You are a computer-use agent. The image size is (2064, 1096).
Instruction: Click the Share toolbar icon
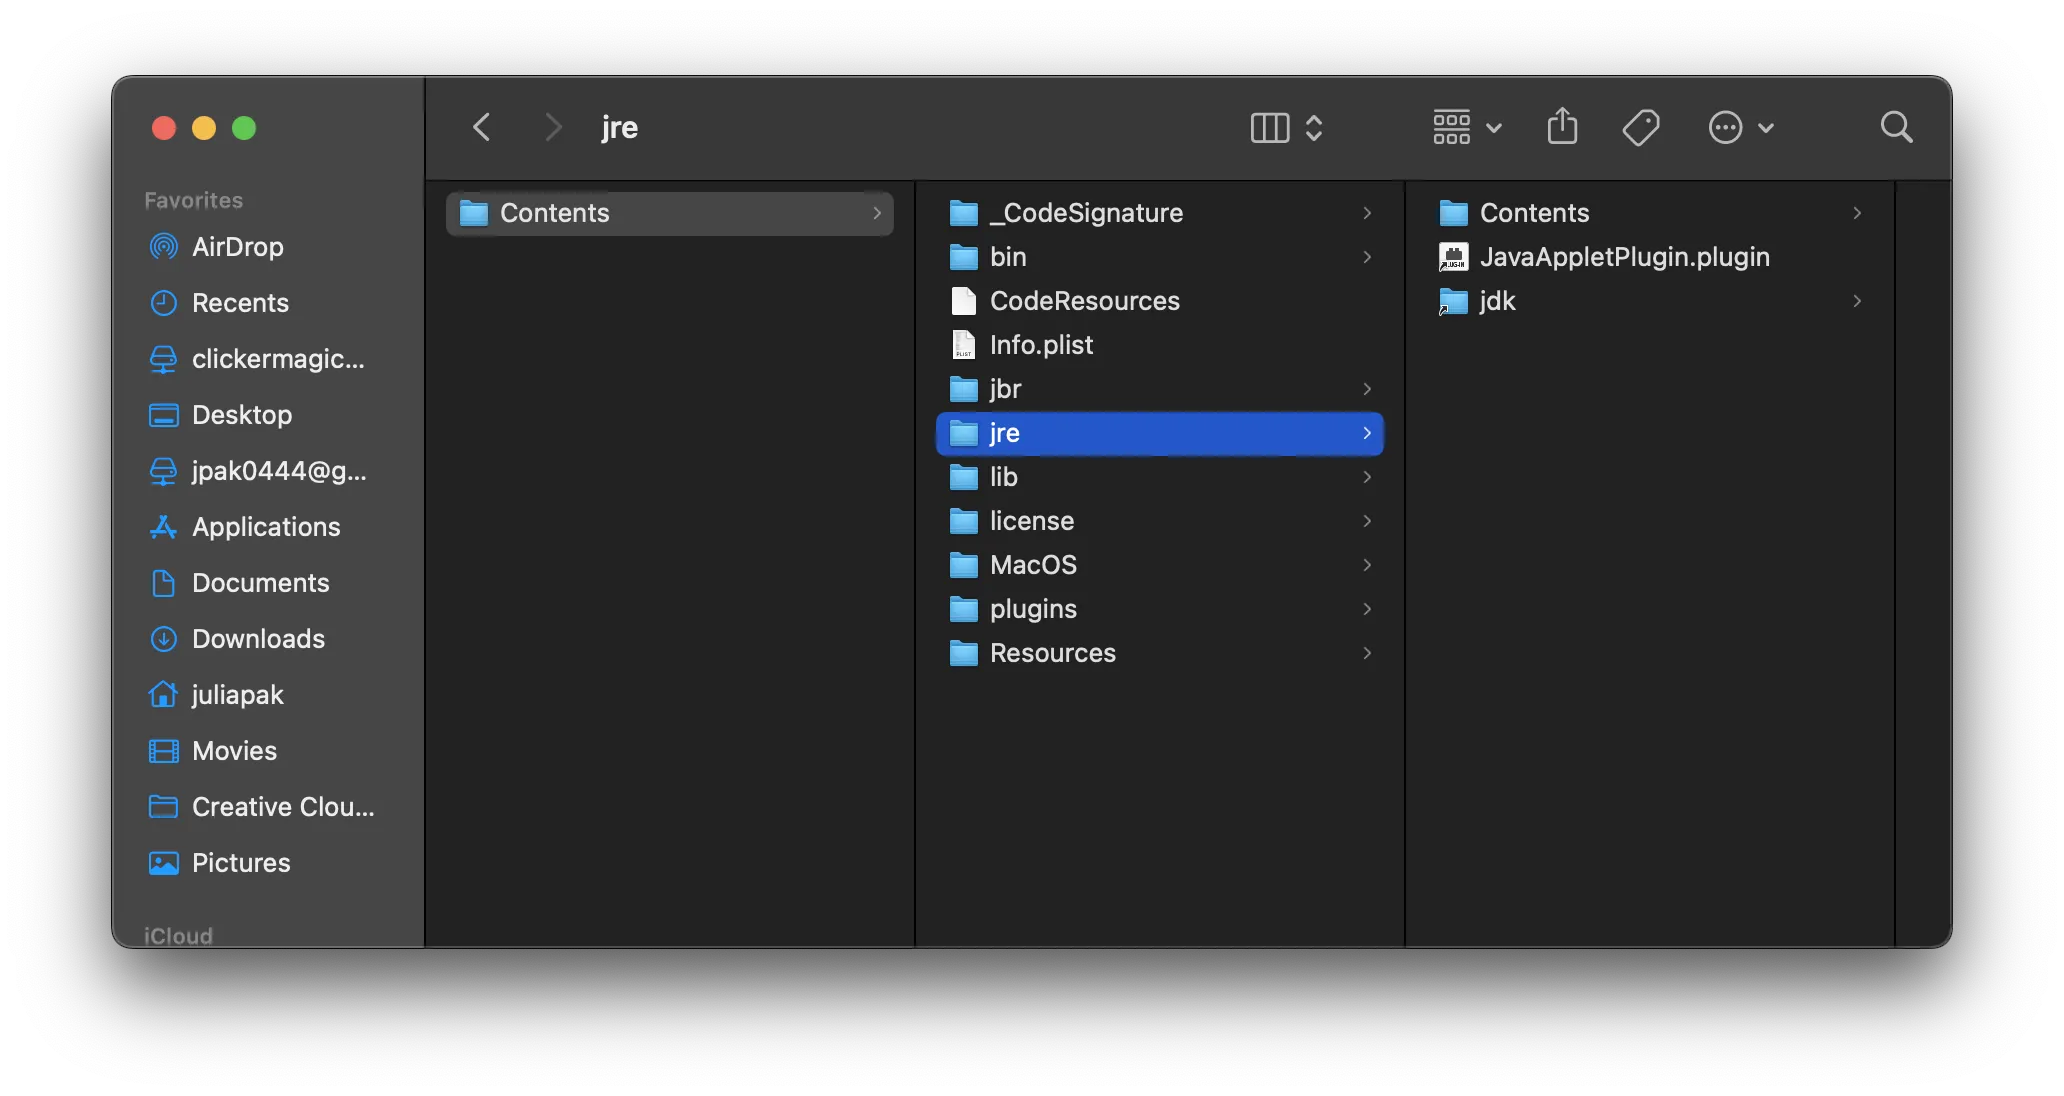[x=1562, y=127]
